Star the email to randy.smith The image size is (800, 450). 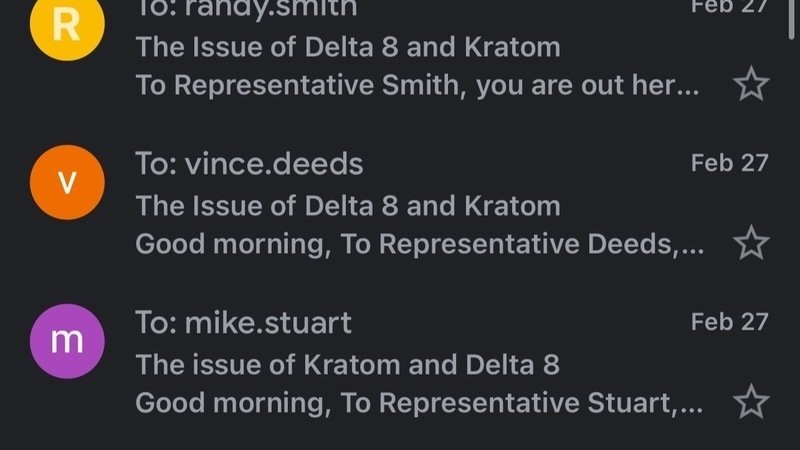tap(750, 85)
